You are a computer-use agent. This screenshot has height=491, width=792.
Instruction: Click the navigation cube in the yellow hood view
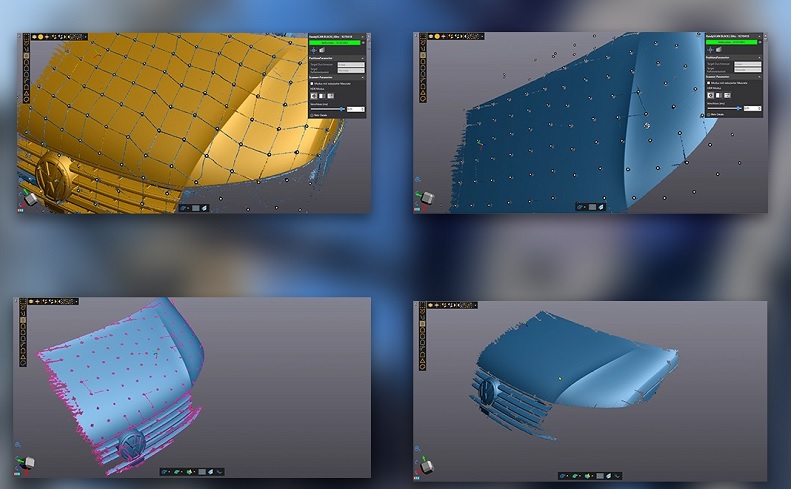(30, 199)
